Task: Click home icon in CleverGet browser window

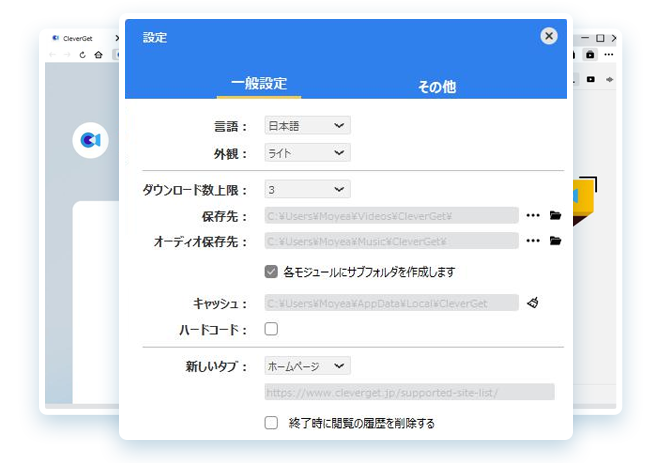Action: tap(98, 55)
